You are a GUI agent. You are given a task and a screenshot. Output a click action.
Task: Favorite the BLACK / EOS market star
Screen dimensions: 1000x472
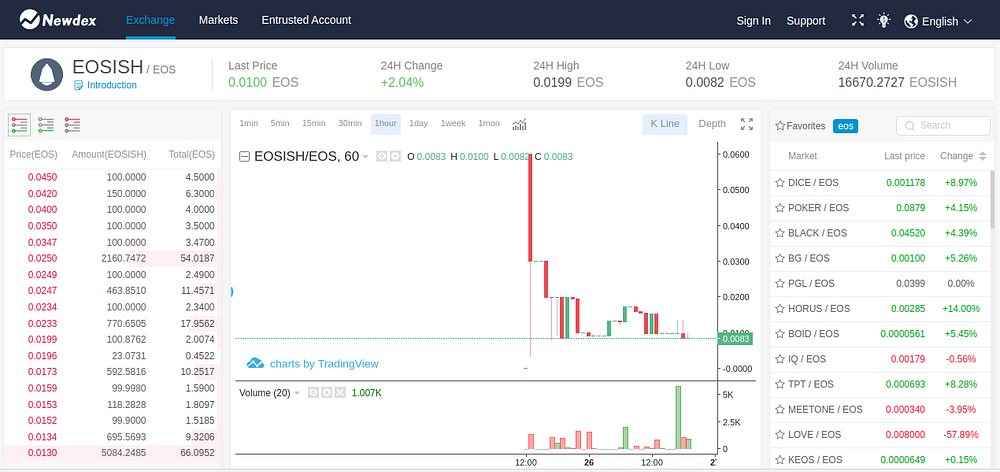pyautogui.click(x=779, y=233)
